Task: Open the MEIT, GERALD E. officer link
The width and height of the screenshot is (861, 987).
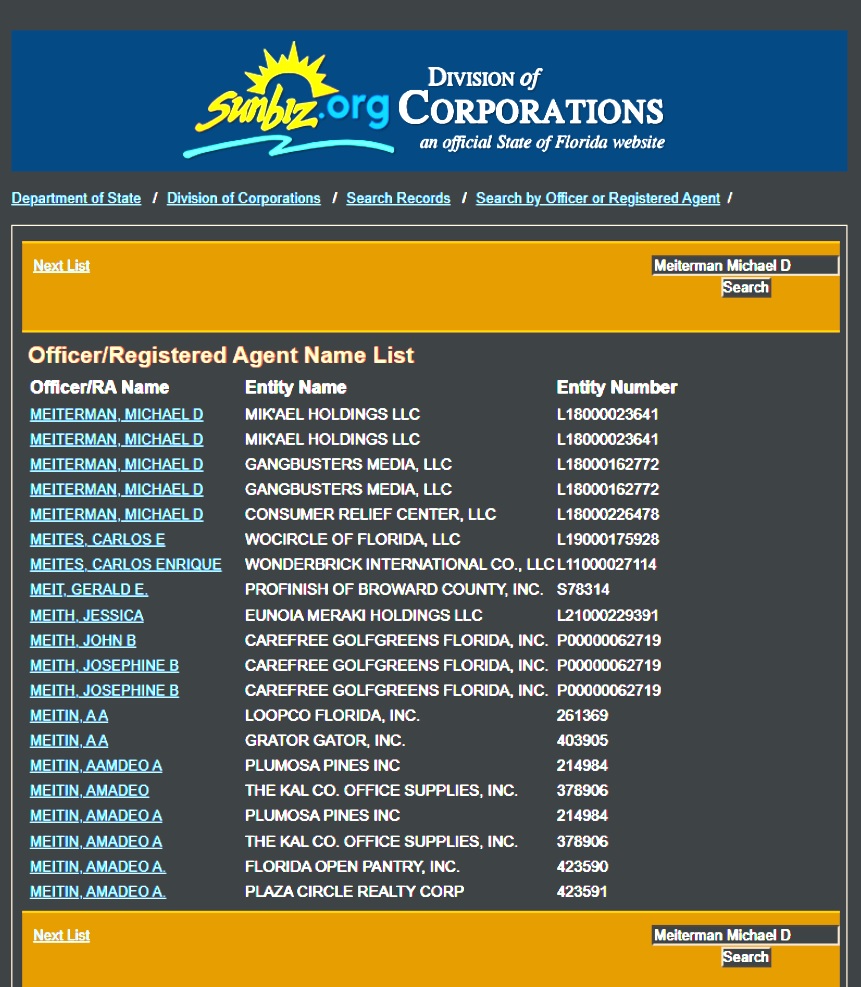Action: coord(89,589)
